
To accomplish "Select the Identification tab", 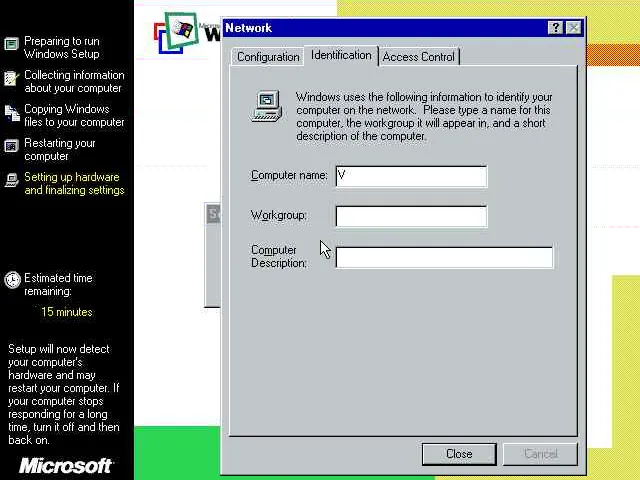I will pyautogui.click(x=341, y=55).
